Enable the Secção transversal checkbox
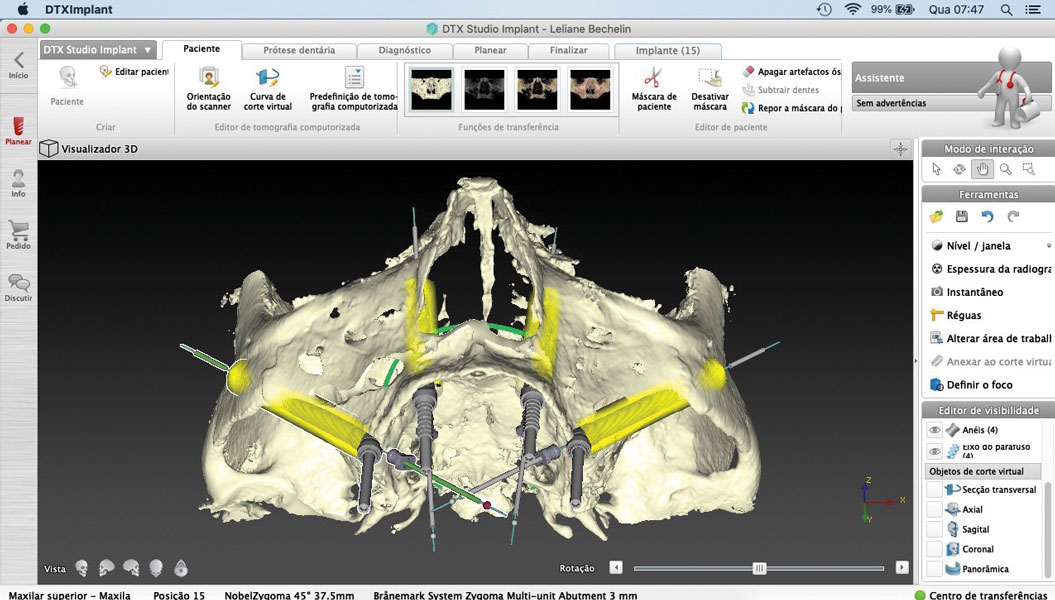This screenshot has width=1055, height=600. coord(934,490)
